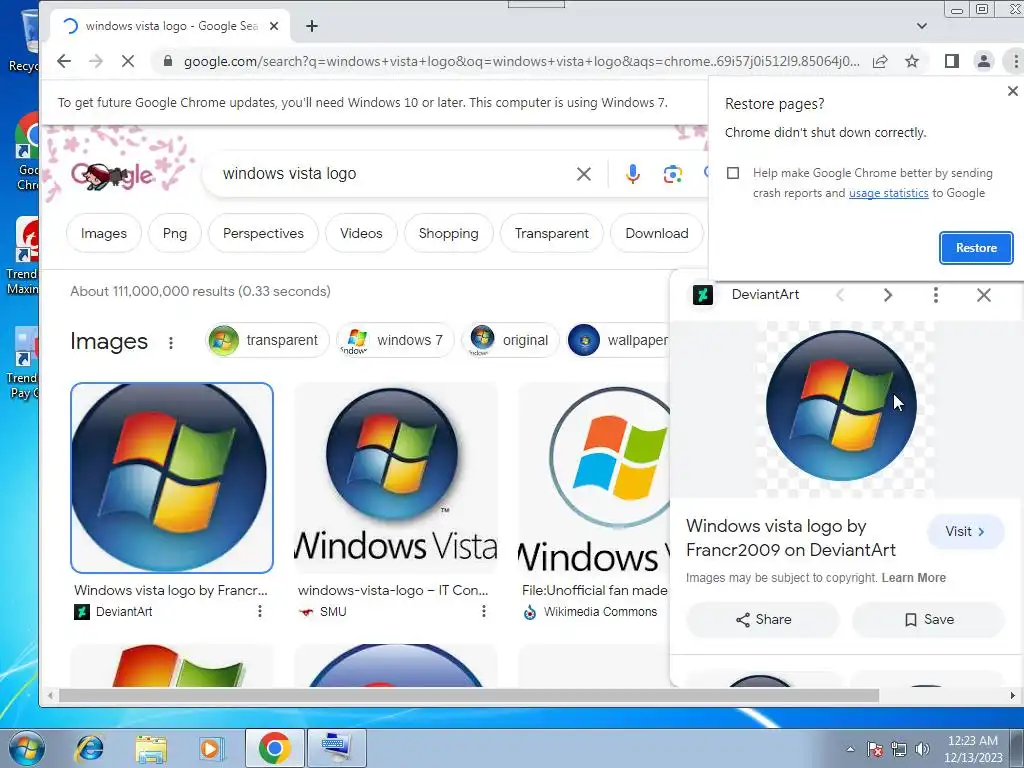This screenshot has height=768, width=1024.
Task: Filter images by 'wallpaper' chip
Action: [x=618, y=340]
